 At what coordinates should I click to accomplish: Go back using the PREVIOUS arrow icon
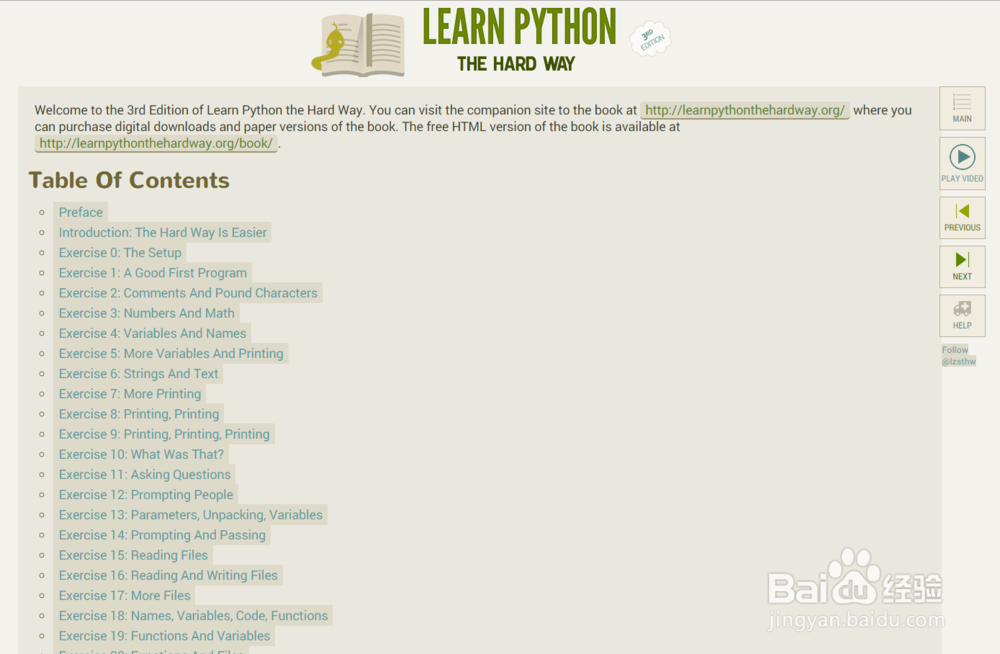click(961, 217)
